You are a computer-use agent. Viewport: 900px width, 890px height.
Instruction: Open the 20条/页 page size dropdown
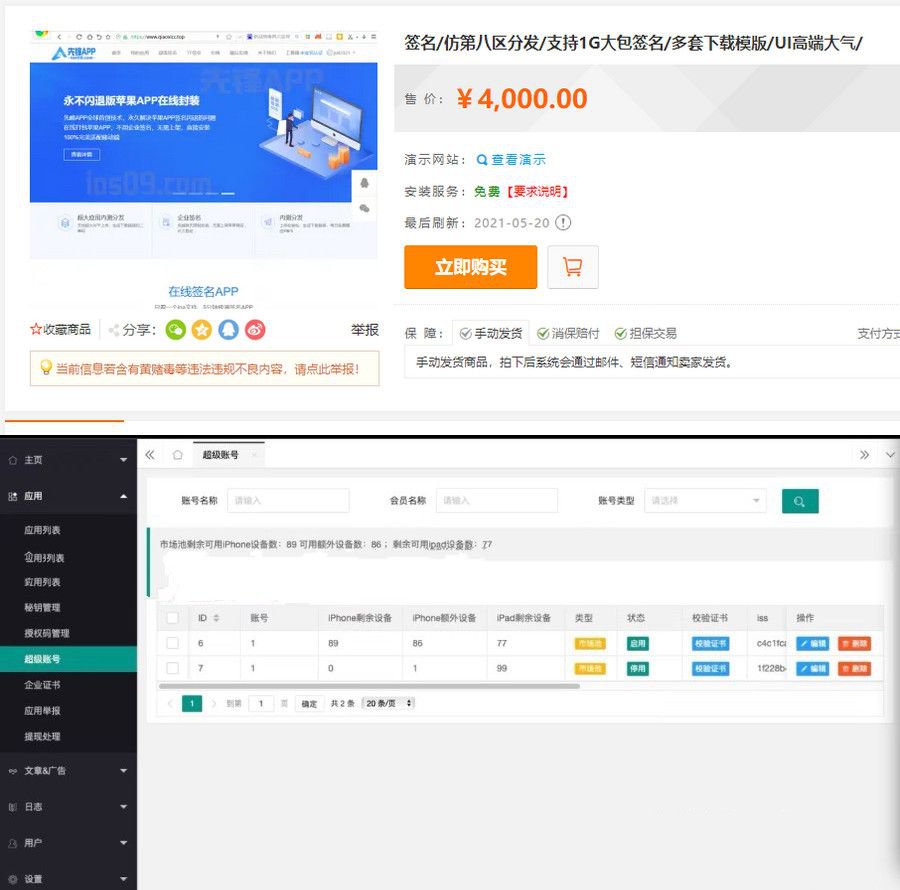387,703
